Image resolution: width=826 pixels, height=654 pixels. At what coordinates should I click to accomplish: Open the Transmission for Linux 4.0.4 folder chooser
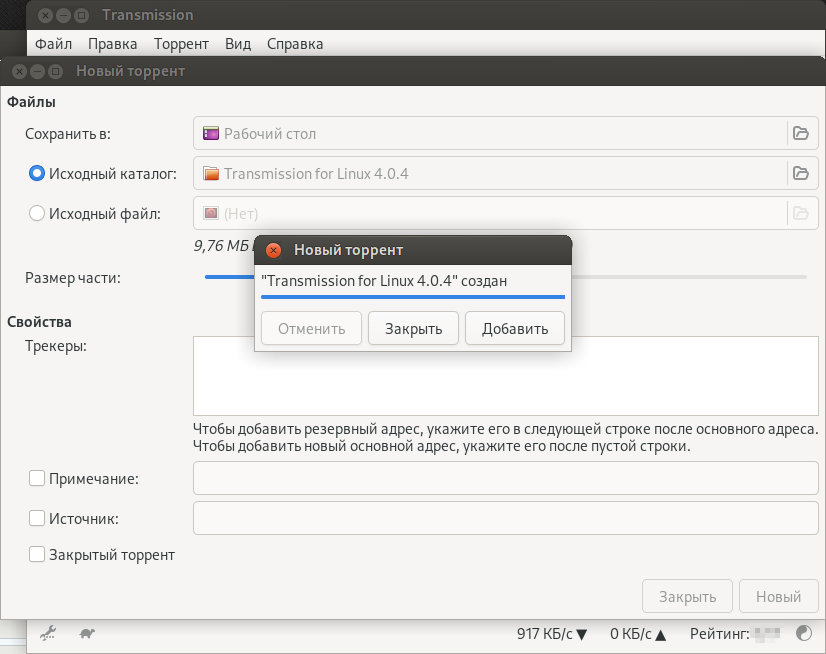(506, 173)
